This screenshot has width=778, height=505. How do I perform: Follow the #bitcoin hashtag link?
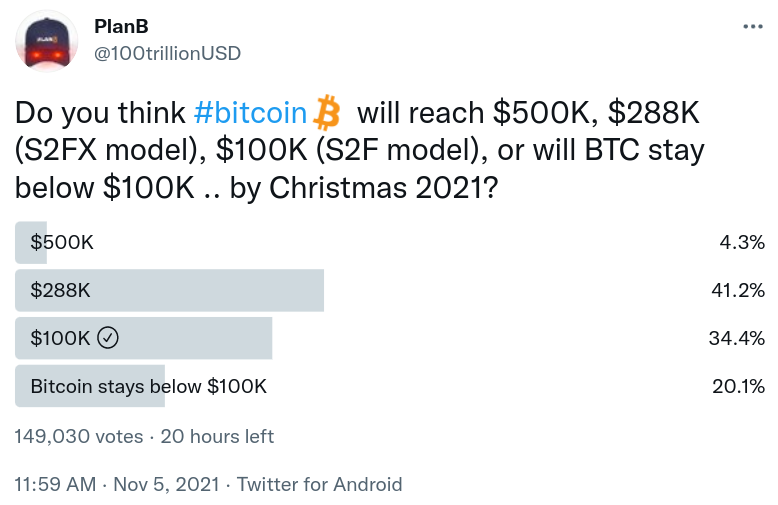click(251, 113)
